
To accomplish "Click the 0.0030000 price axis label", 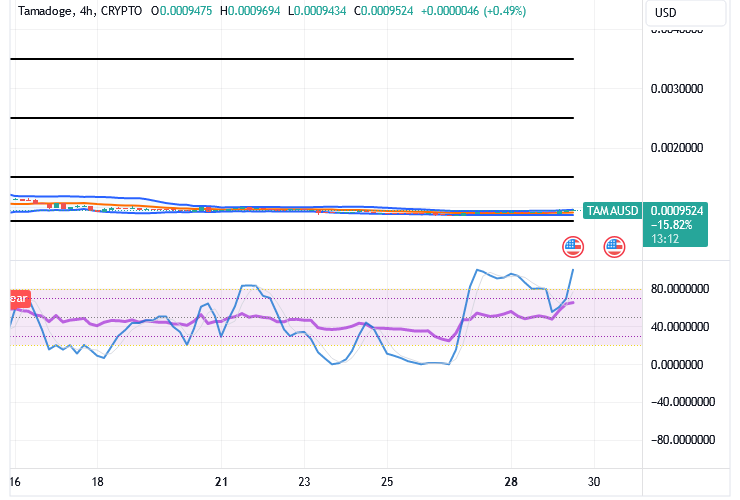I will (677, 89).
